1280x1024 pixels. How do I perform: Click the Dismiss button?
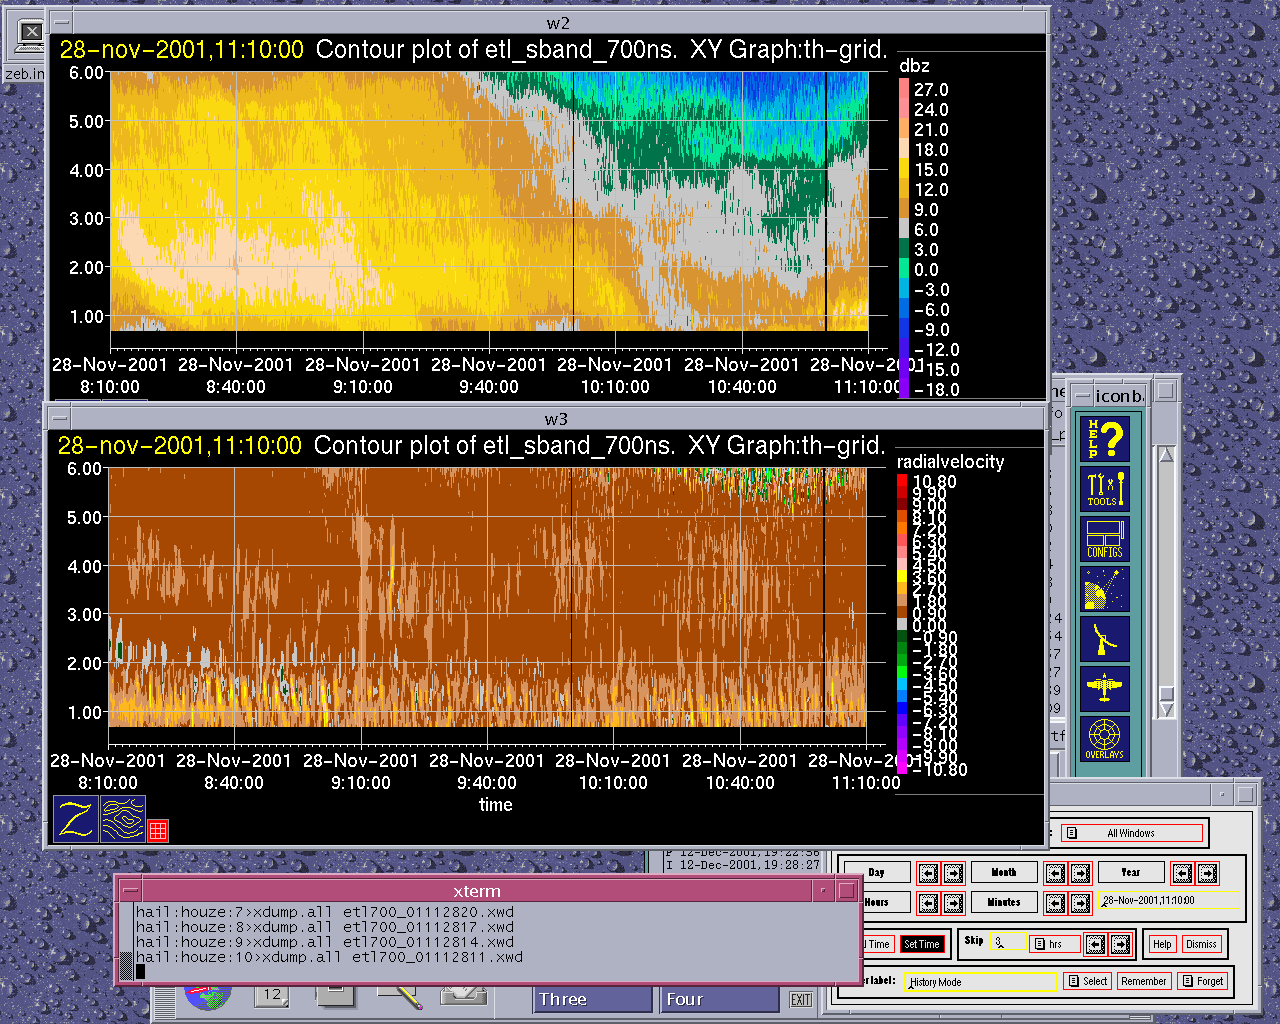coord(1201,944)
